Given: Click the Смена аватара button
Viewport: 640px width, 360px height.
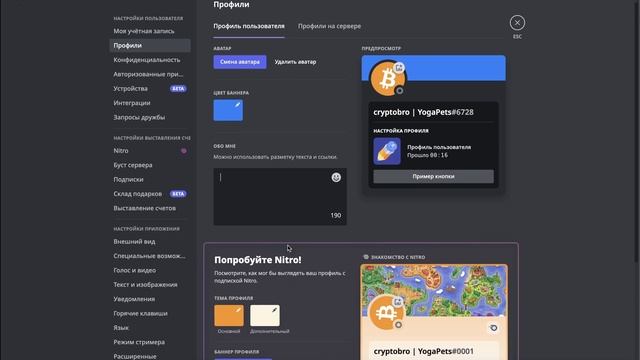Looking at the screenshot, I should pos(240,62).
